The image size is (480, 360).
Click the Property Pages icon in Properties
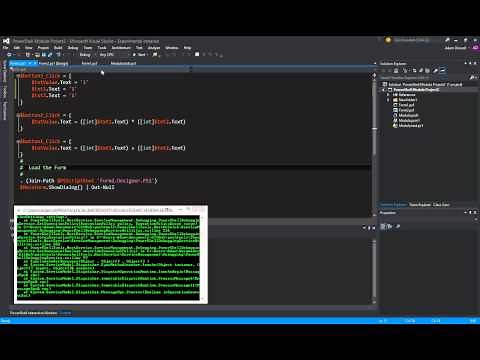tap(398, 226)
